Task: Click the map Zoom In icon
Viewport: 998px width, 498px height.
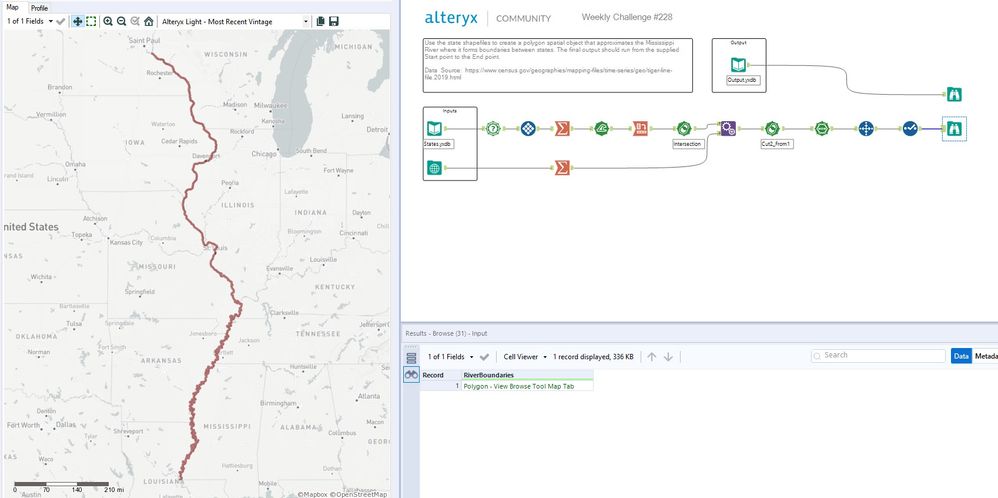Action: (108, 21)
